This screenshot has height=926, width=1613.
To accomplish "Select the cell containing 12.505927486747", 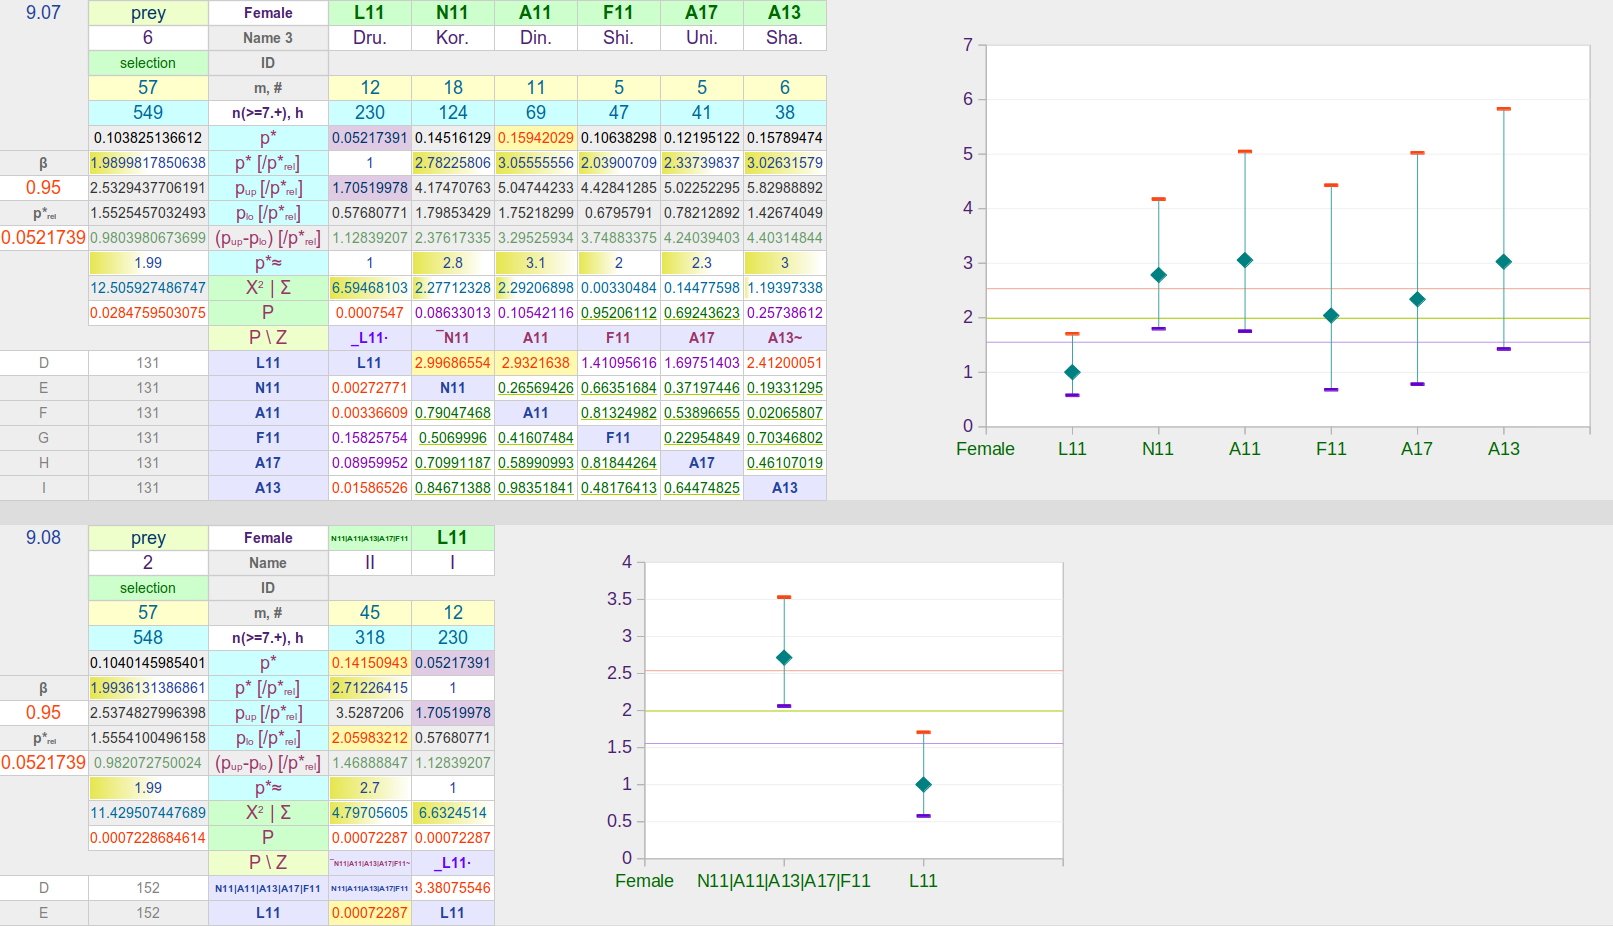I will (148, 288).
